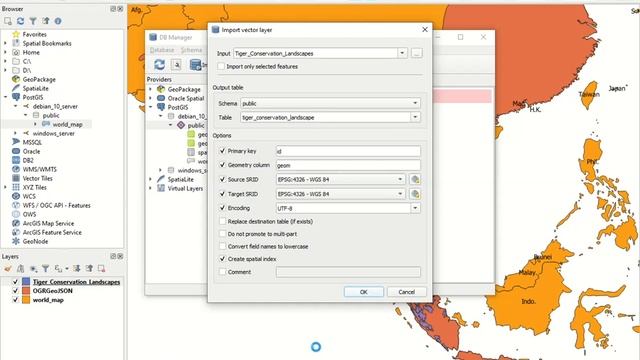This screenshot has height=360, width=640.
Task: Click the Add Group icon in Layers toolbar
Action: coord(20,269)
